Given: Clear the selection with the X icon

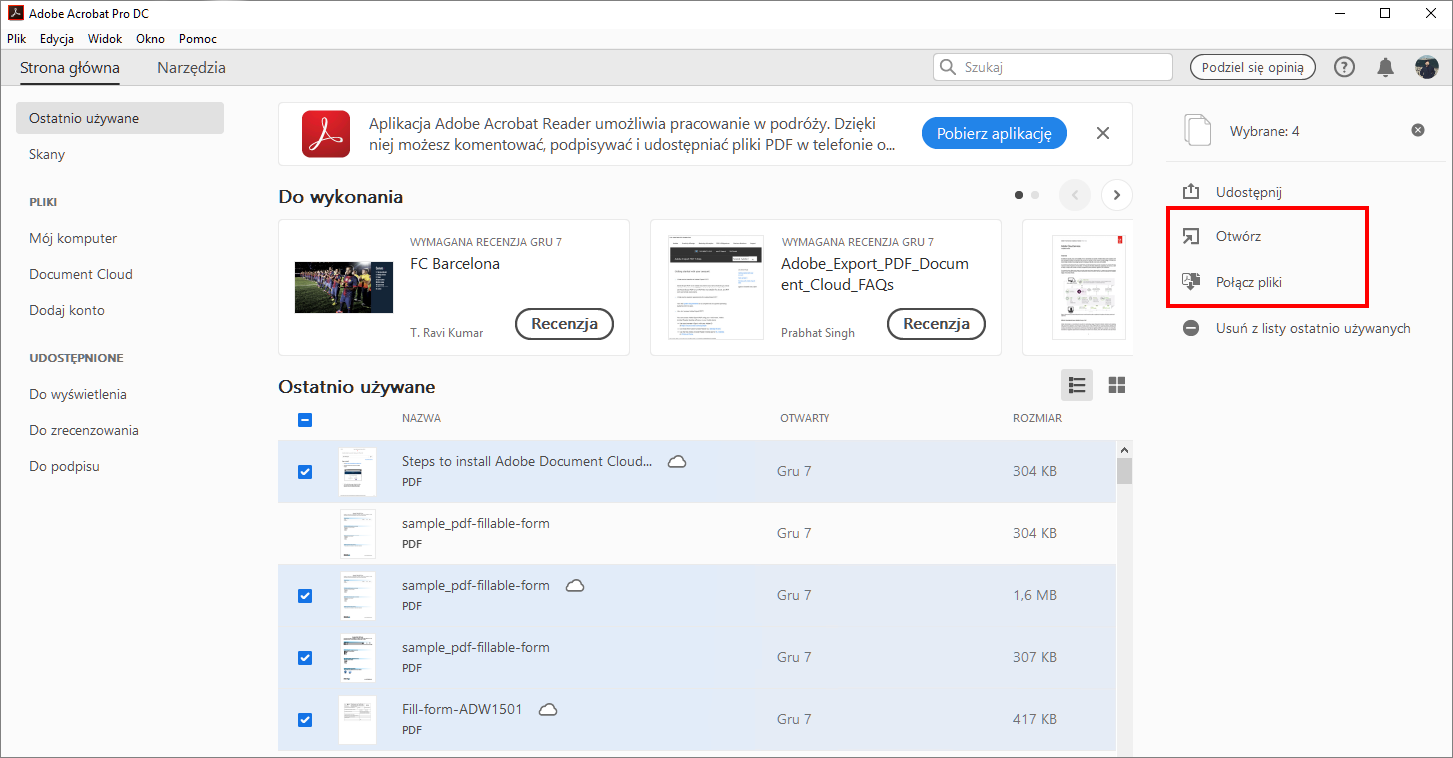Looking at the screenshot, I should tap(1417, 130).
